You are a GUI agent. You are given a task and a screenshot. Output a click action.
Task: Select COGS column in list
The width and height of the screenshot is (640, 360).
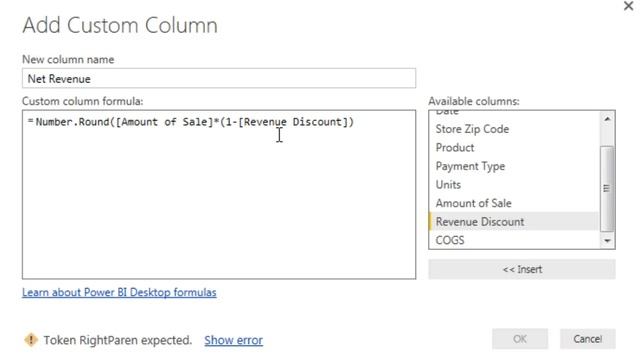click(x=514, y=240)
